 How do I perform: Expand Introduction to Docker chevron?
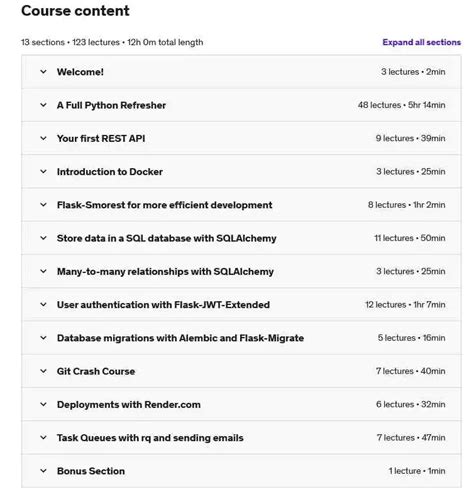(43, 172)
